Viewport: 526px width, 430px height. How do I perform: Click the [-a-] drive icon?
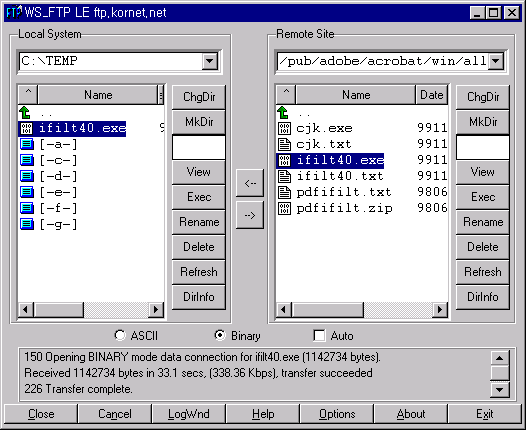27,144
